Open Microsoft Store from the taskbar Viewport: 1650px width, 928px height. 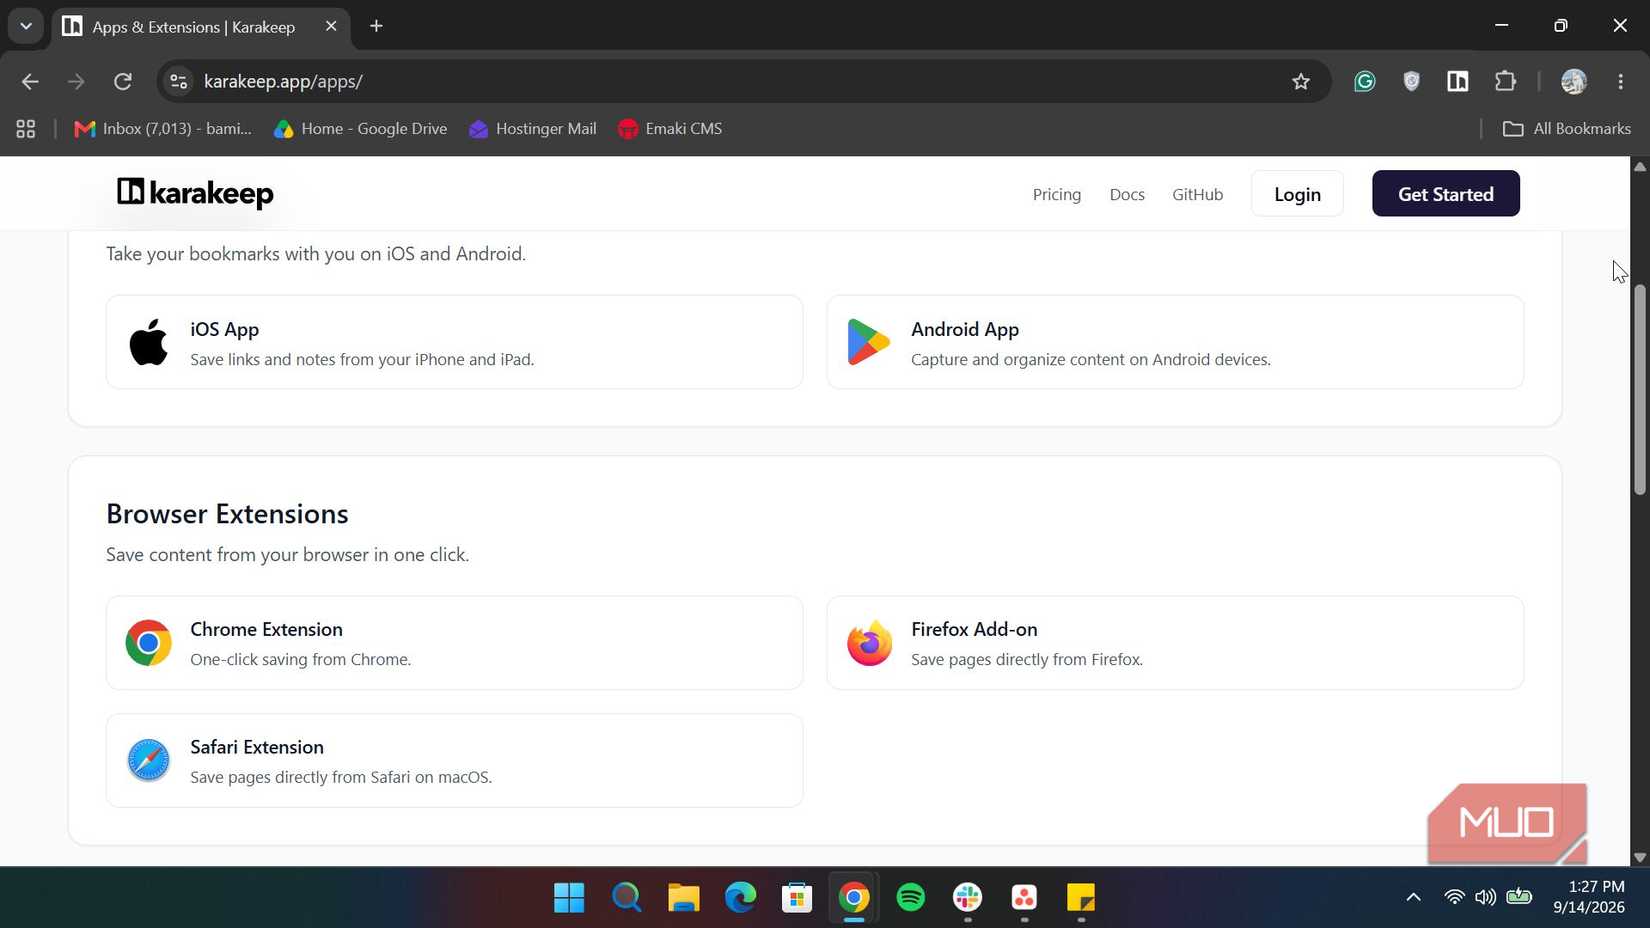pos(797,897)
